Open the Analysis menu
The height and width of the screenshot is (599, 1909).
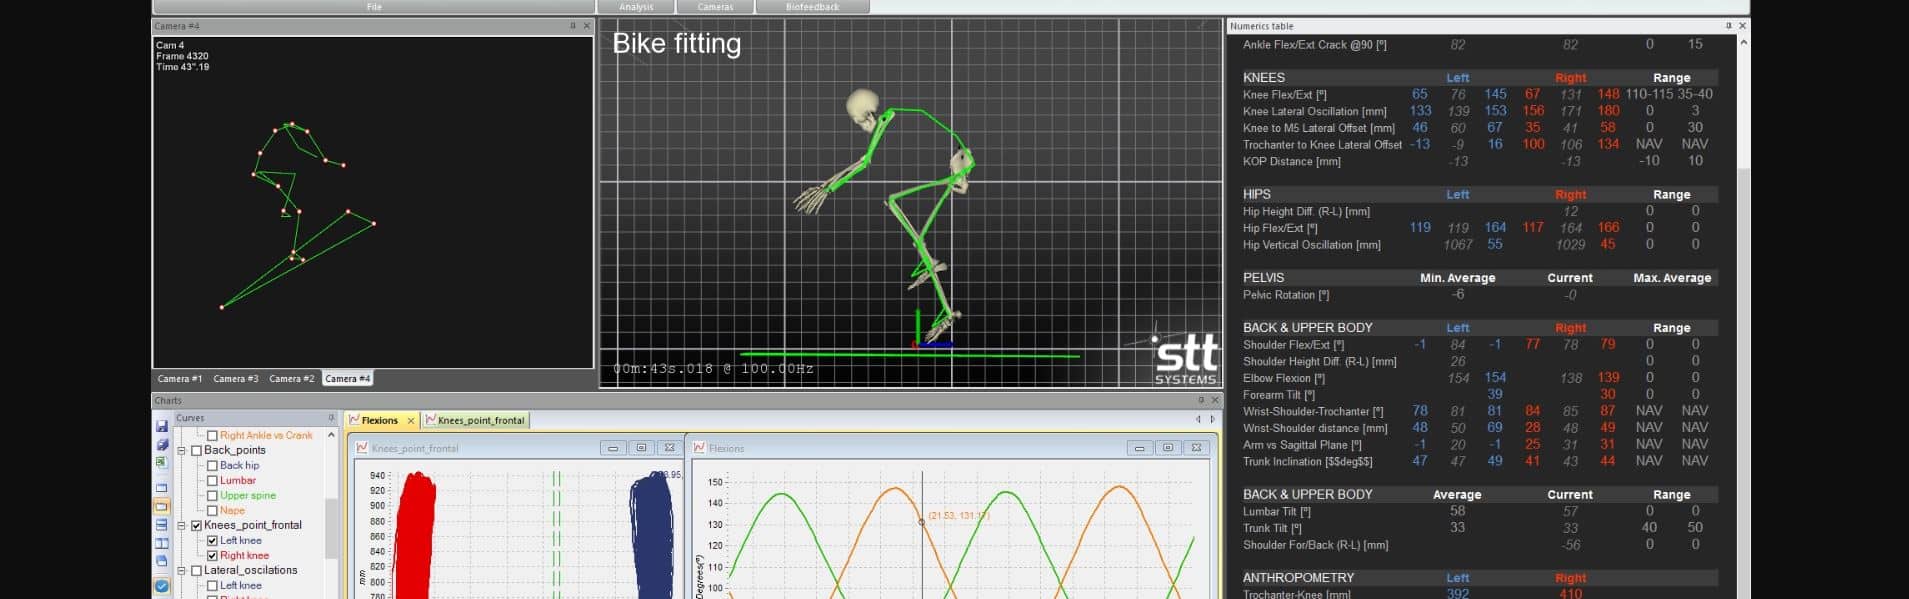636,7
